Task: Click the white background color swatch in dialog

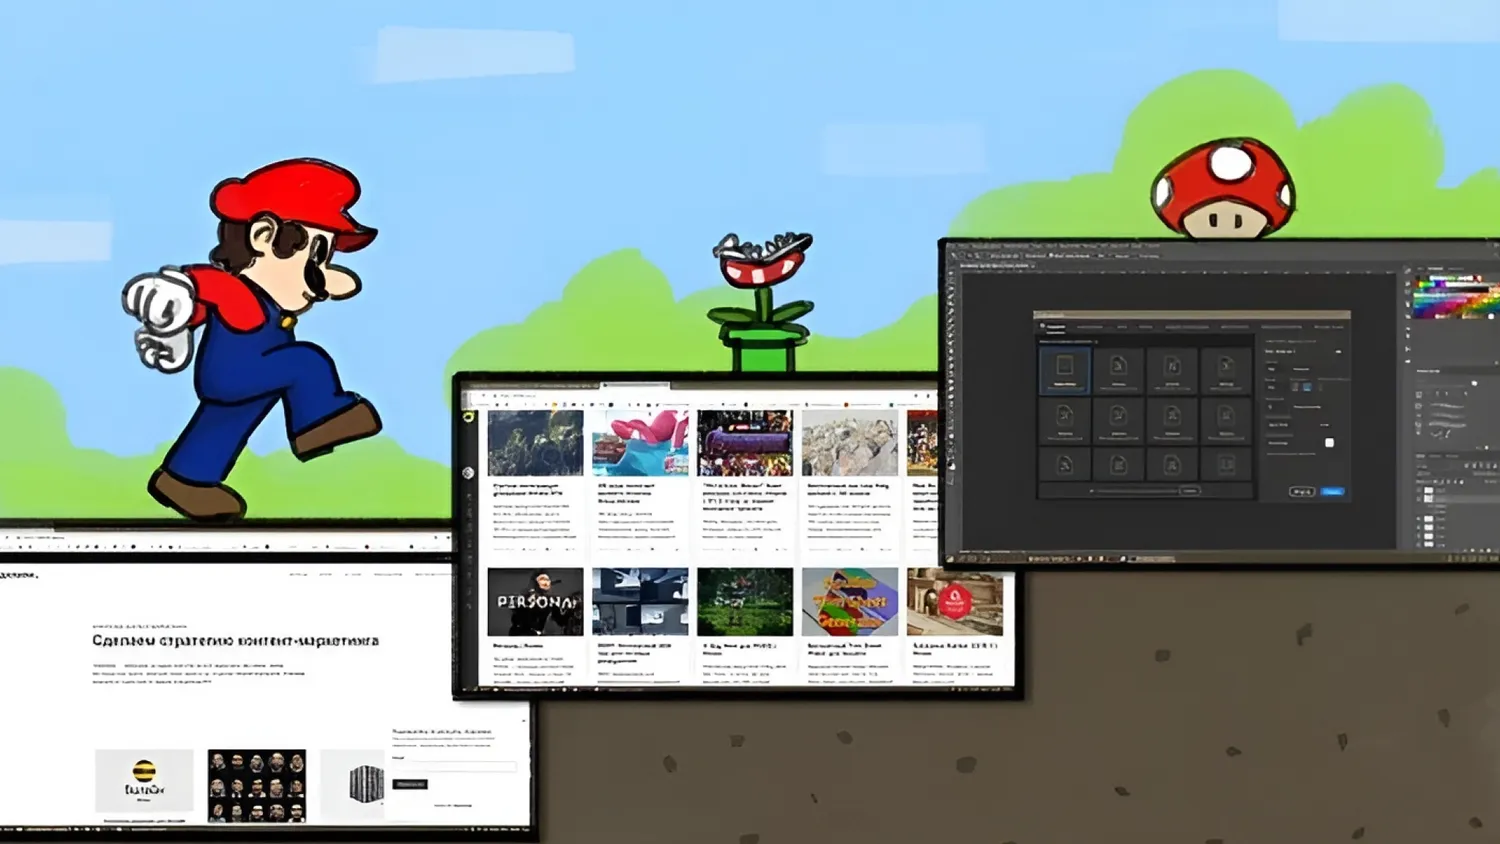Action: coord(1329,443)
